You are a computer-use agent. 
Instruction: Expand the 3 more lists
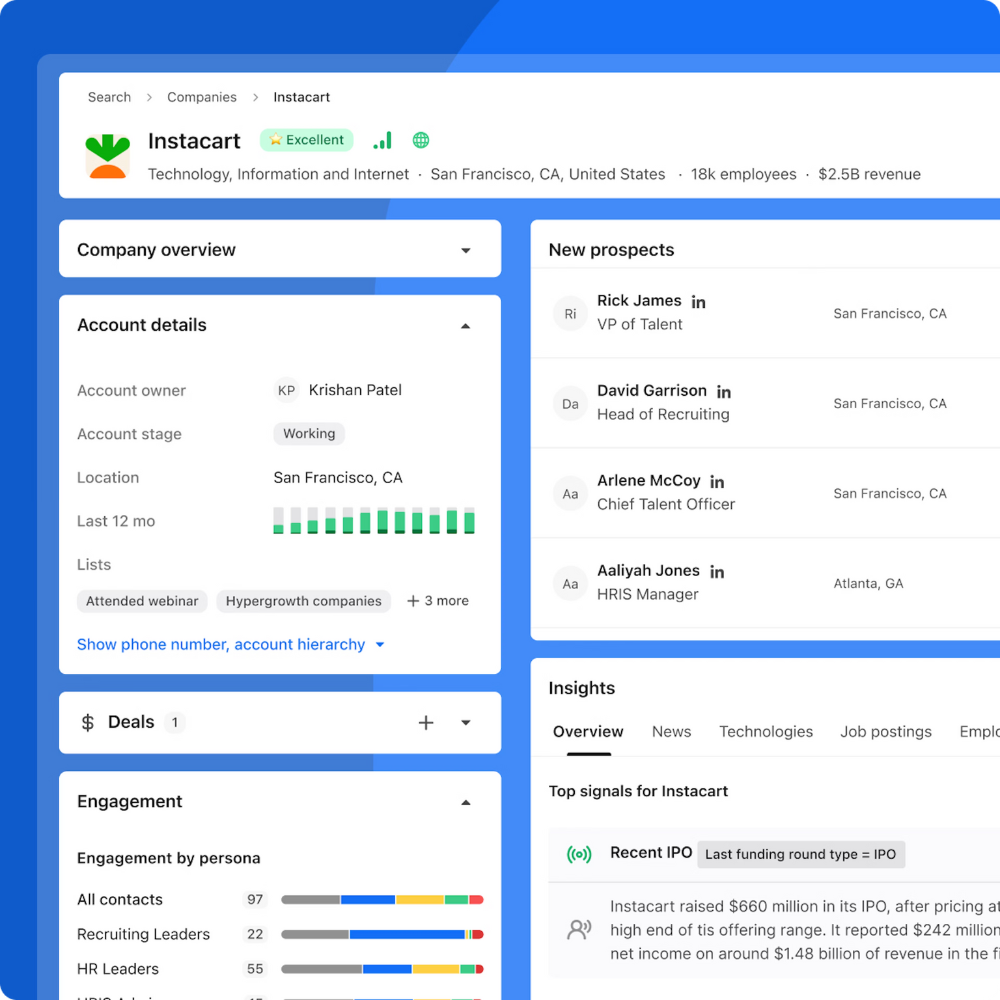[437, 600]
